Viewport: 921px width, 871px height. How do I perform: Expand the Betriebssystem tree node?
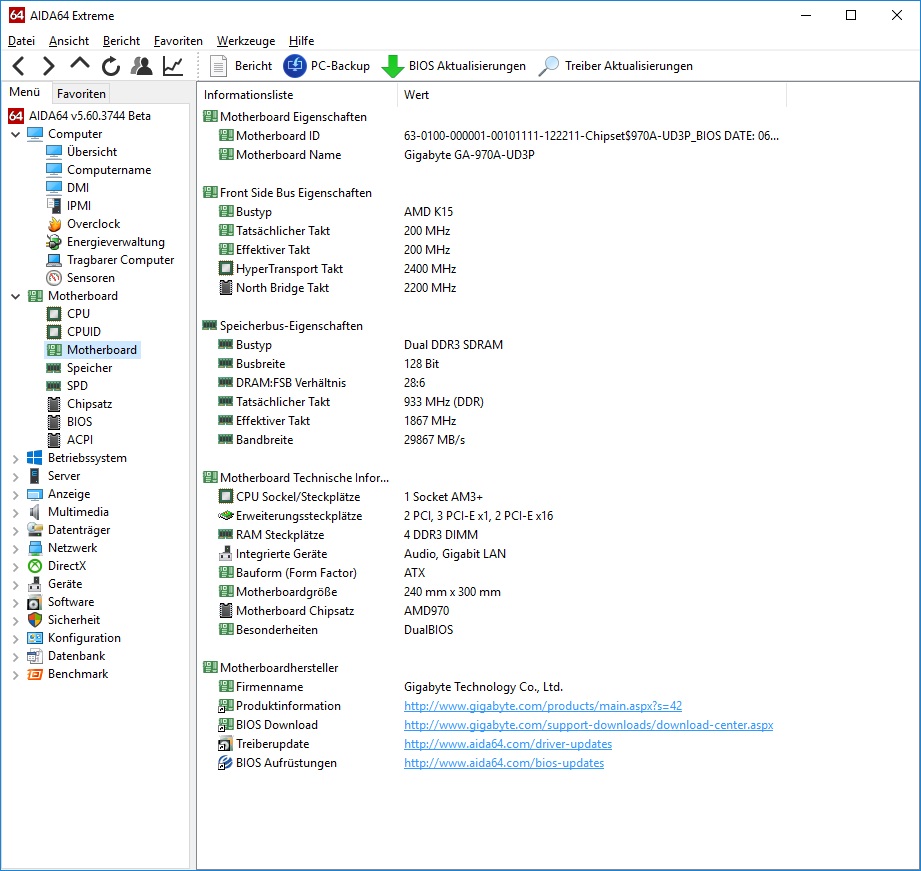[x=16, y=459]
